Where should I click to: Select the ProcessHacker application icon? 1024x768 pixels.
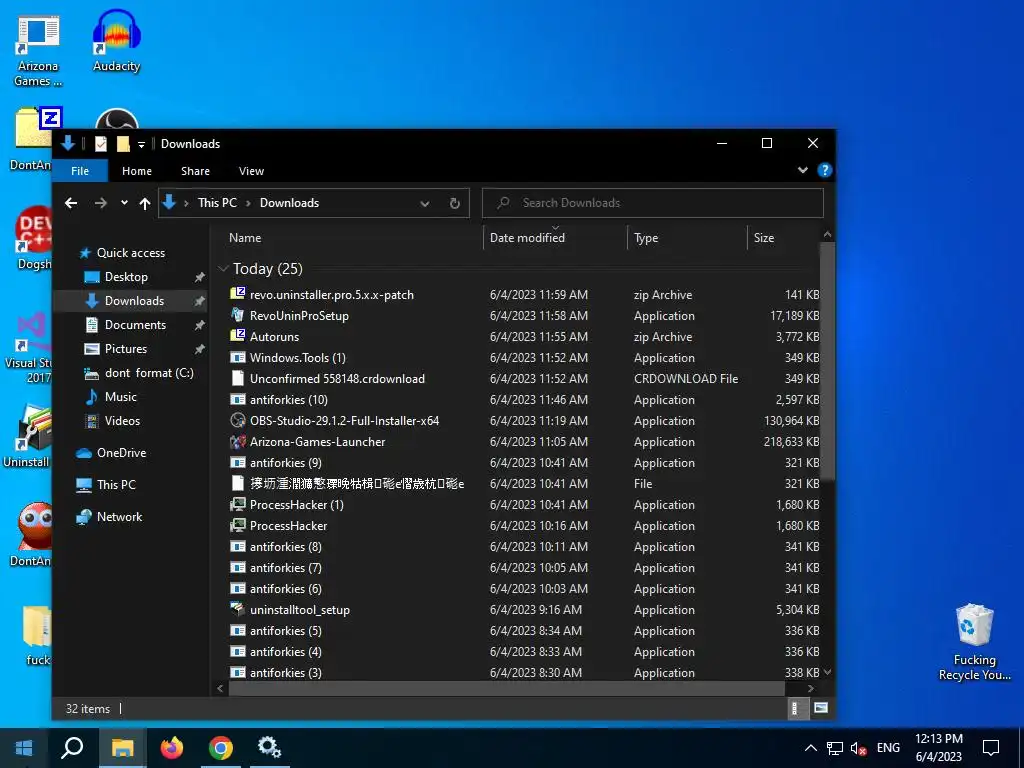tap(238, 526)
